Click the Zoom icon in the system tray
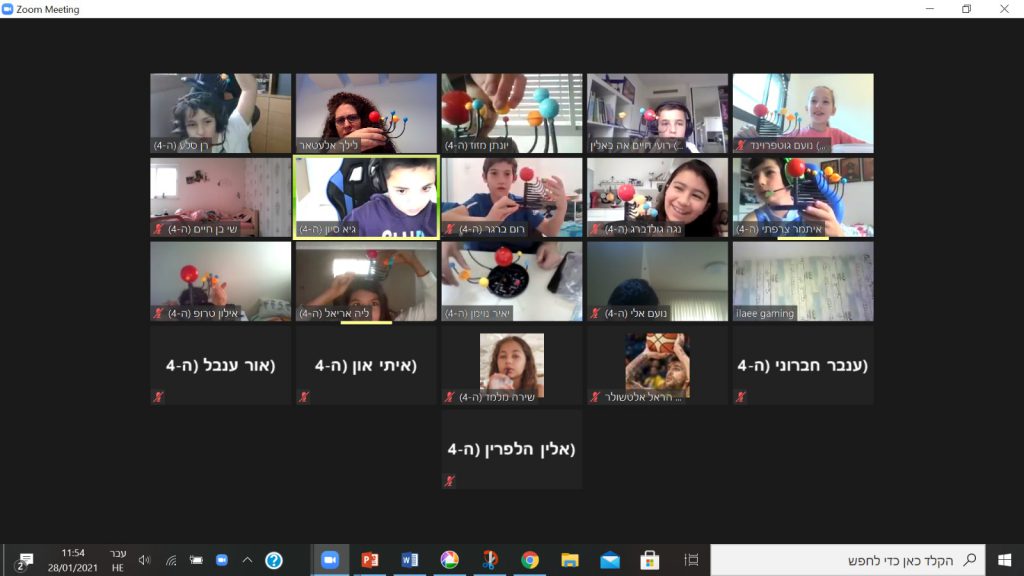The height and width of the screenshot is (576, 1024). click(222, 560)
